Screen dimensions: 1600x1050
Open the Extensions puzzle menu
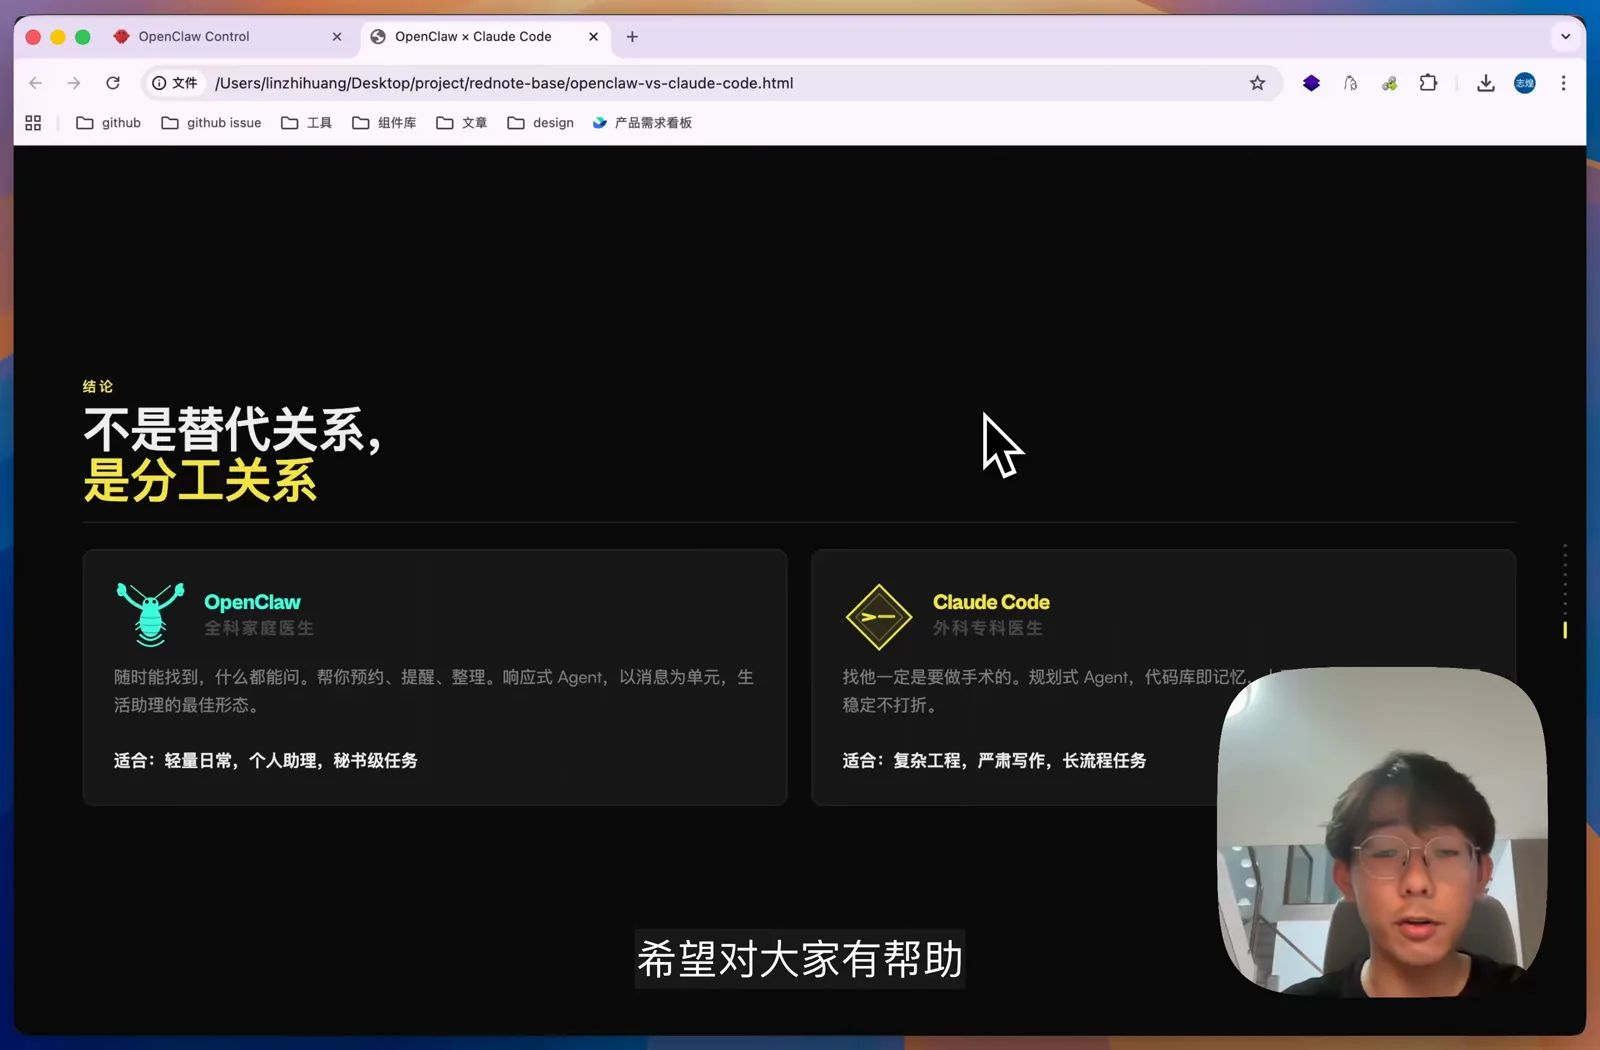point(1428,83)
